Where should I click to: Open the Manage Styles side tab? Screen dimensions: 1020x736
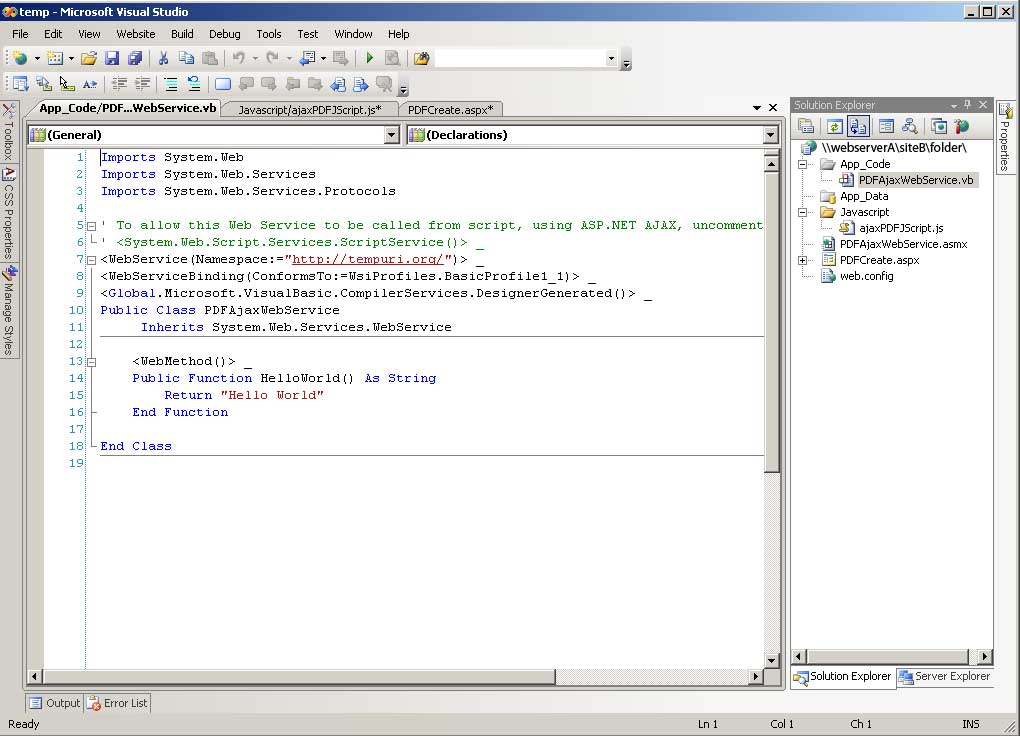point(8,310)
